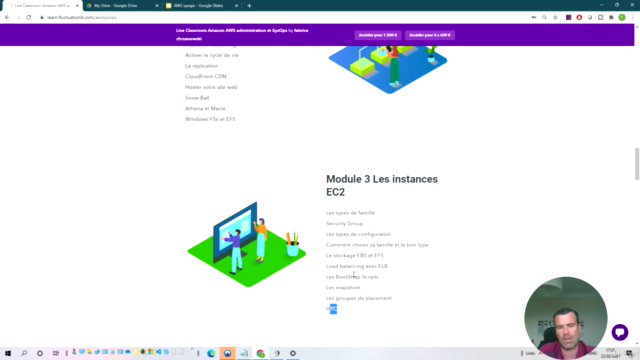The height and width of the screenshot is (360, 640).
Task: Open a new browser tab
Action: point(249,6)
